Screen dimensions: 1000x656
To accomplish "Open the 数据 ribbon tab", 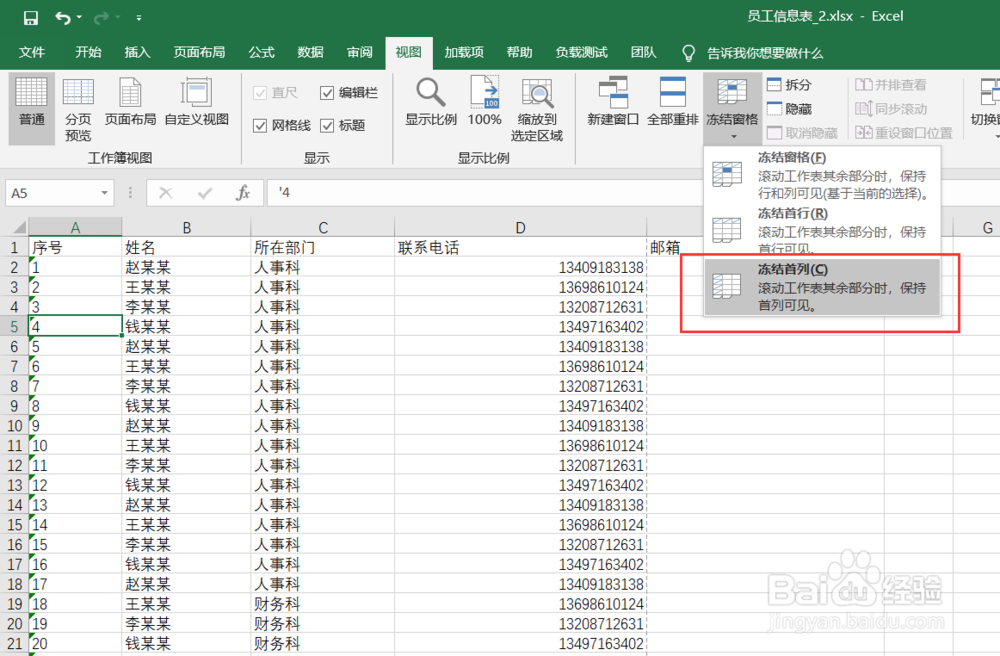I will pos(309,52).
